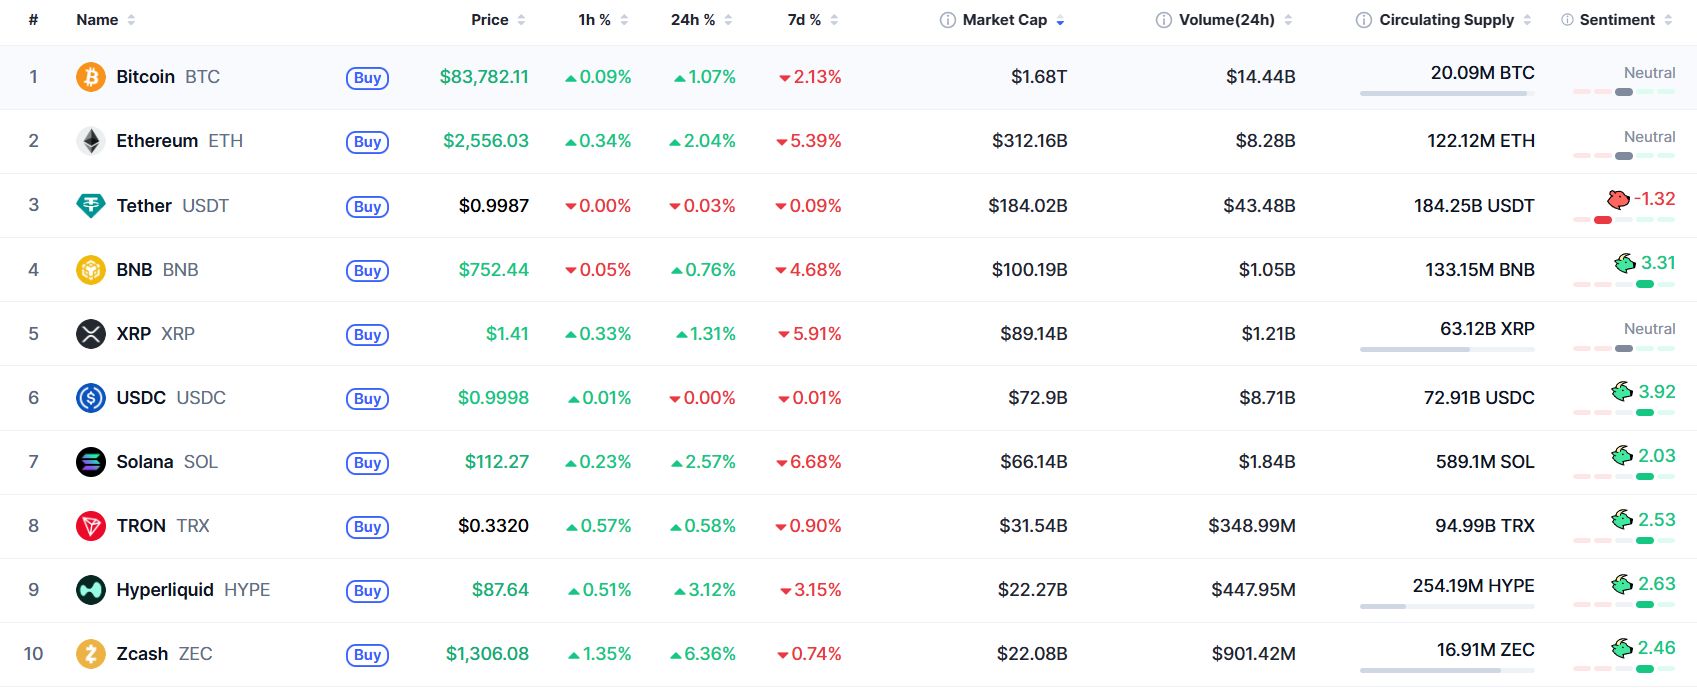Sort by 24h % change
This screenshot has height=688, width=1697.
[701, 20]
